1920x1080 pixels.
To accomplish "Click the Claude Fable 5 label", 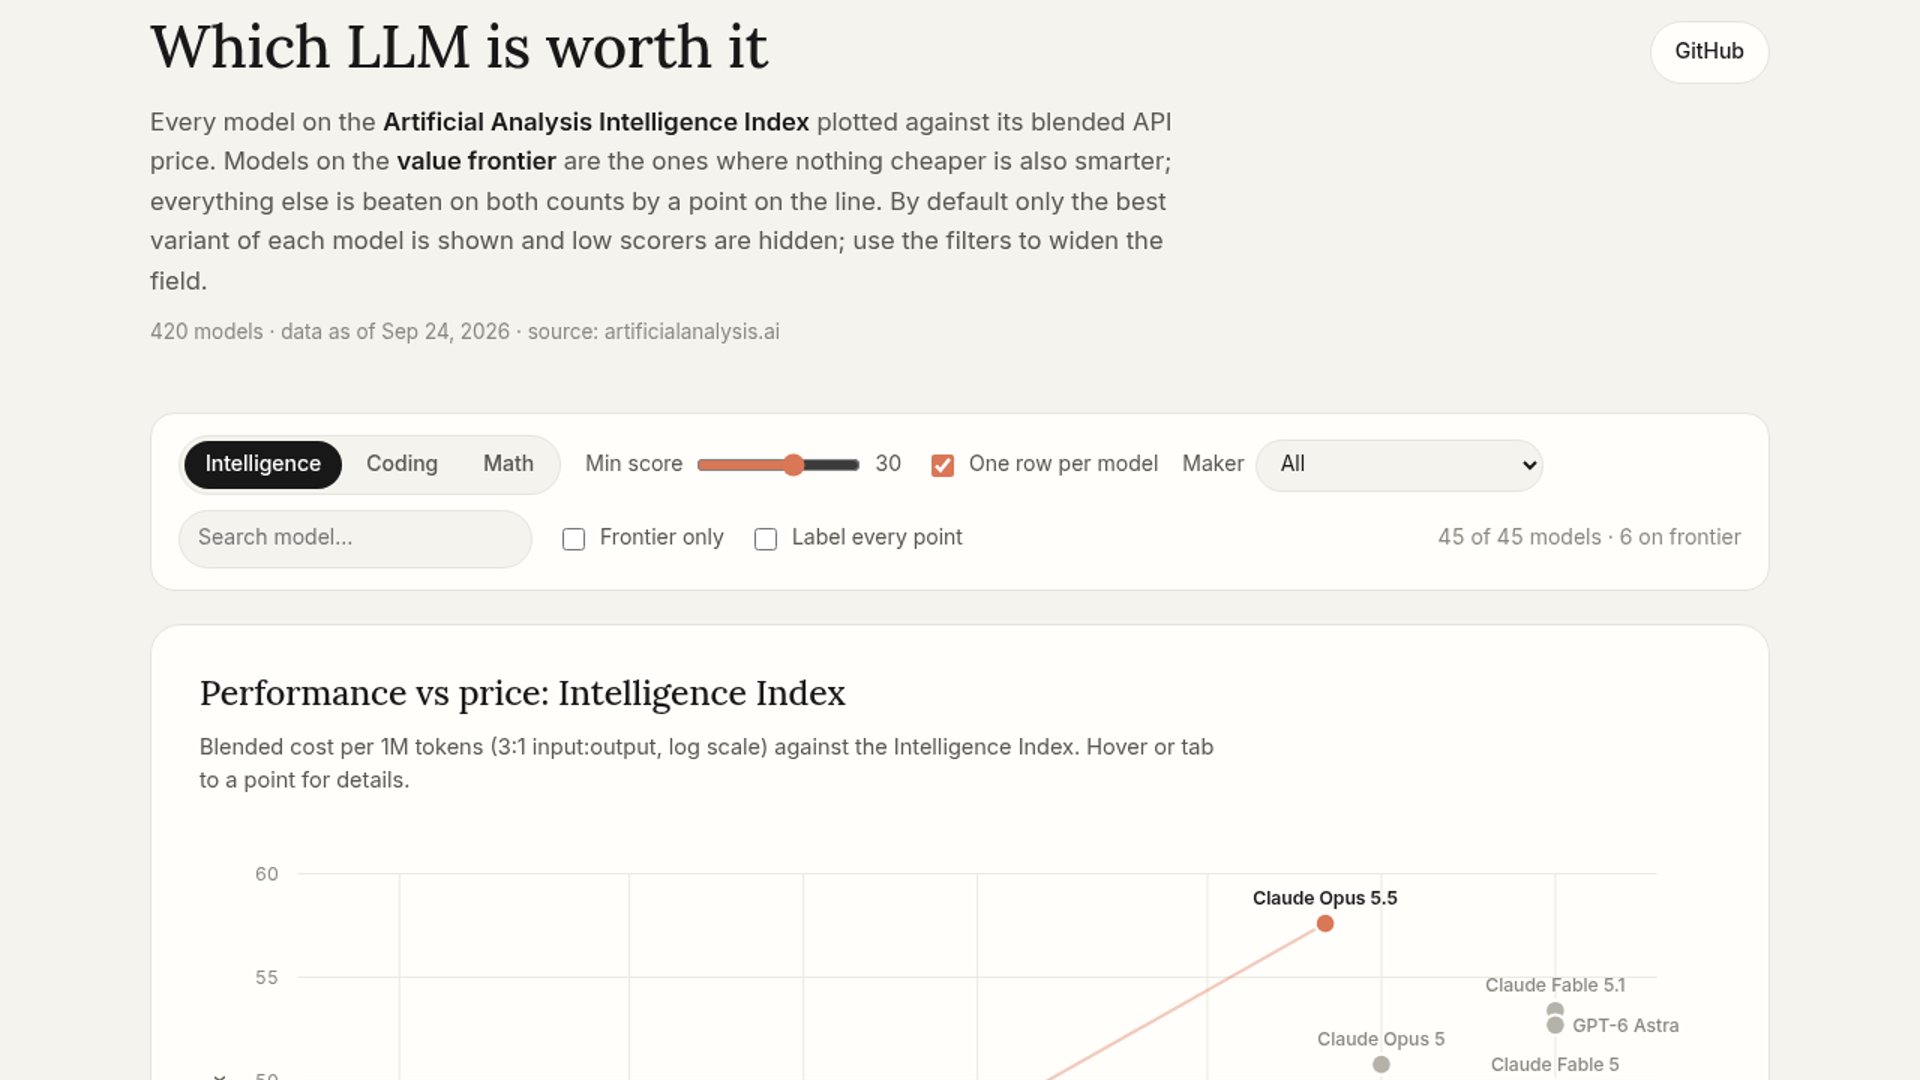I will 1555,1064.
